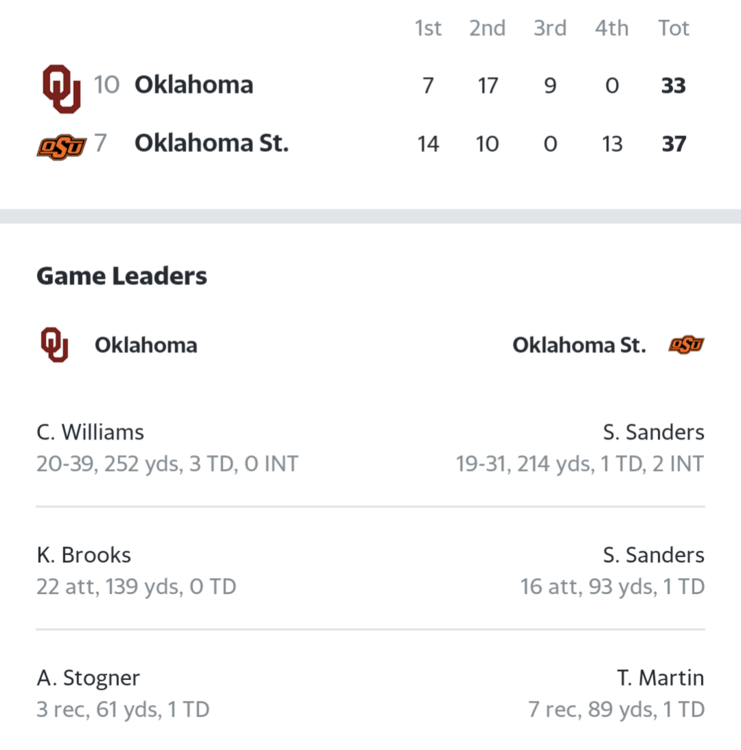Click Oklahoma's ranking number 10

click(x=106, y=85)
